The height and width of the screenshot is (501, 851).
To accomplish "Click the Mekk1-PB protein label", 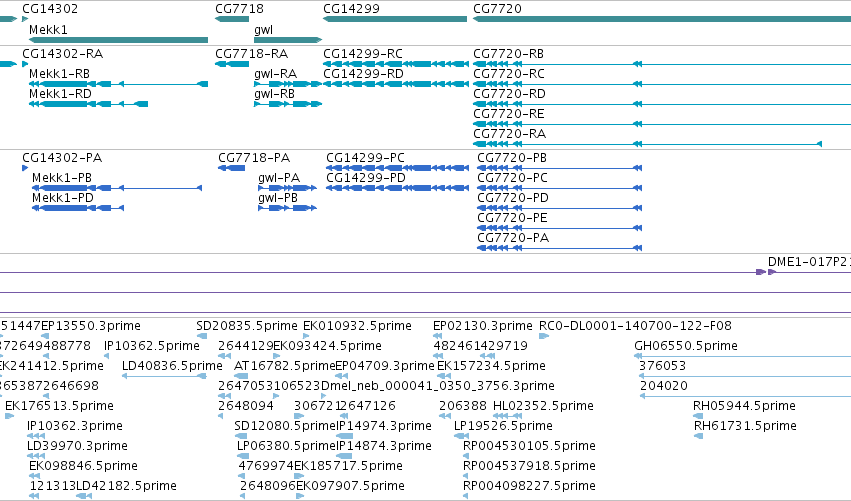I will pos(62,178).
